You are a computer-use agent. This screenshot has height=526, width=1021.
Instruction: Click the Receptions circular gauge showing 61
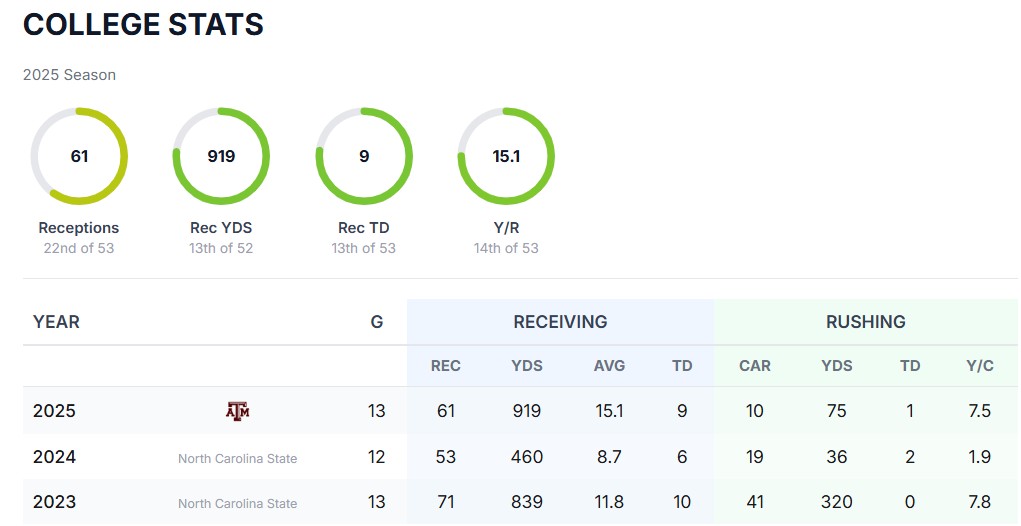[79, 156]
